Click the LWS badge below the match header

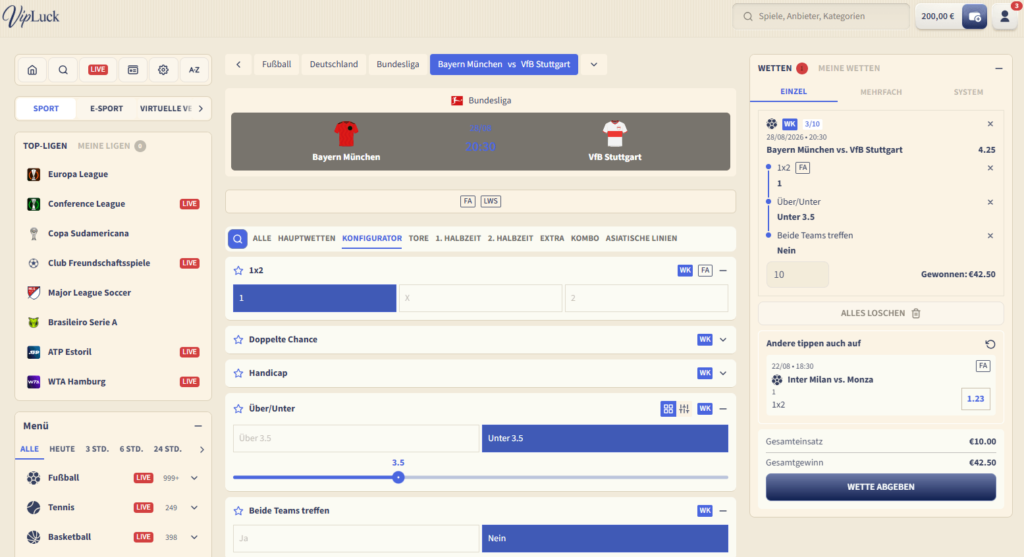point(490,201)
